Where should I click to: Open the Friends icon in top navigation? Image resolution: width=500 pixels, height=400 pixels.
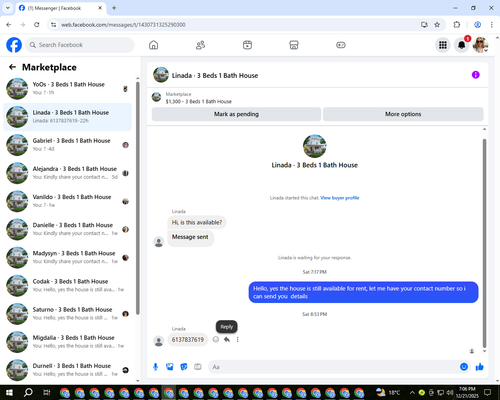[x=200, y=45]
